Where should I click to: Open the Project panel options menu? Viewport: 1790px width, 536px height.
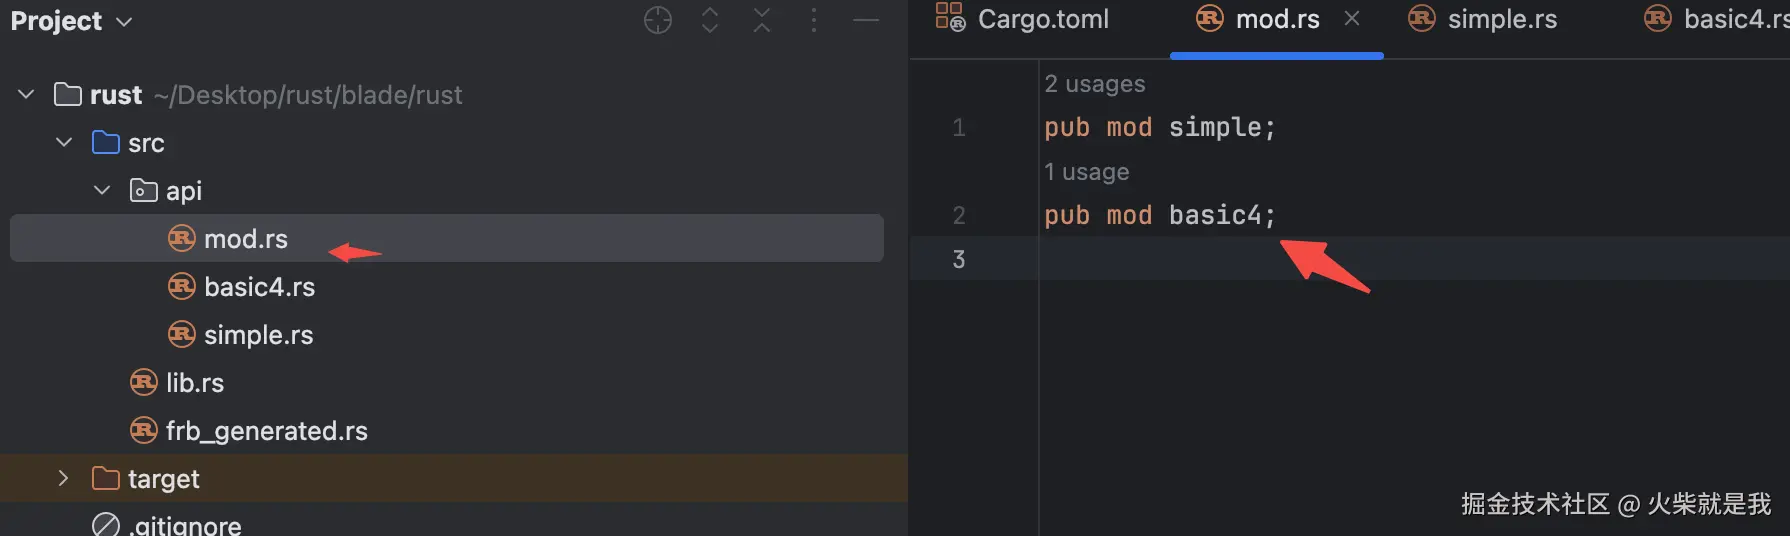pos(814,20)
